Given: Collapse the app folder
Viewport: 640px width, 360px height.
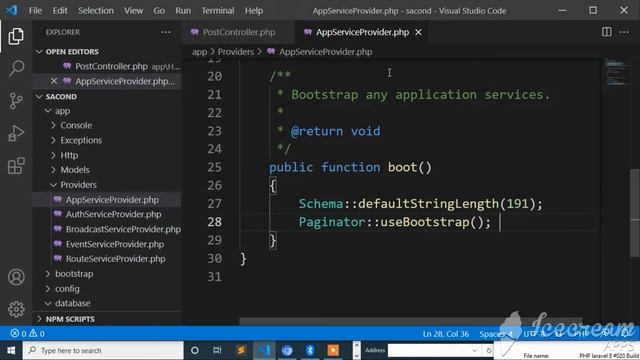Looking at the screenshot, I should click(48, 111).
